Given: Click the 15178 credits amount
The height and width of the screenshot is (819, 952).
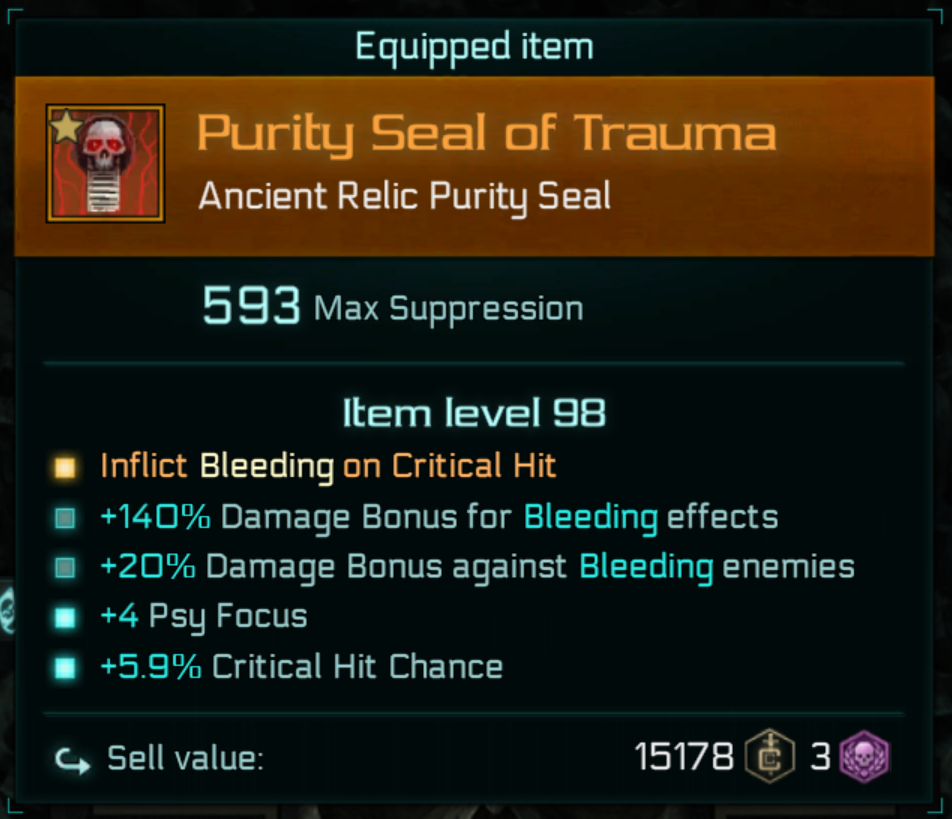Looking at the screenshot, I should click(x=684, y=757).
